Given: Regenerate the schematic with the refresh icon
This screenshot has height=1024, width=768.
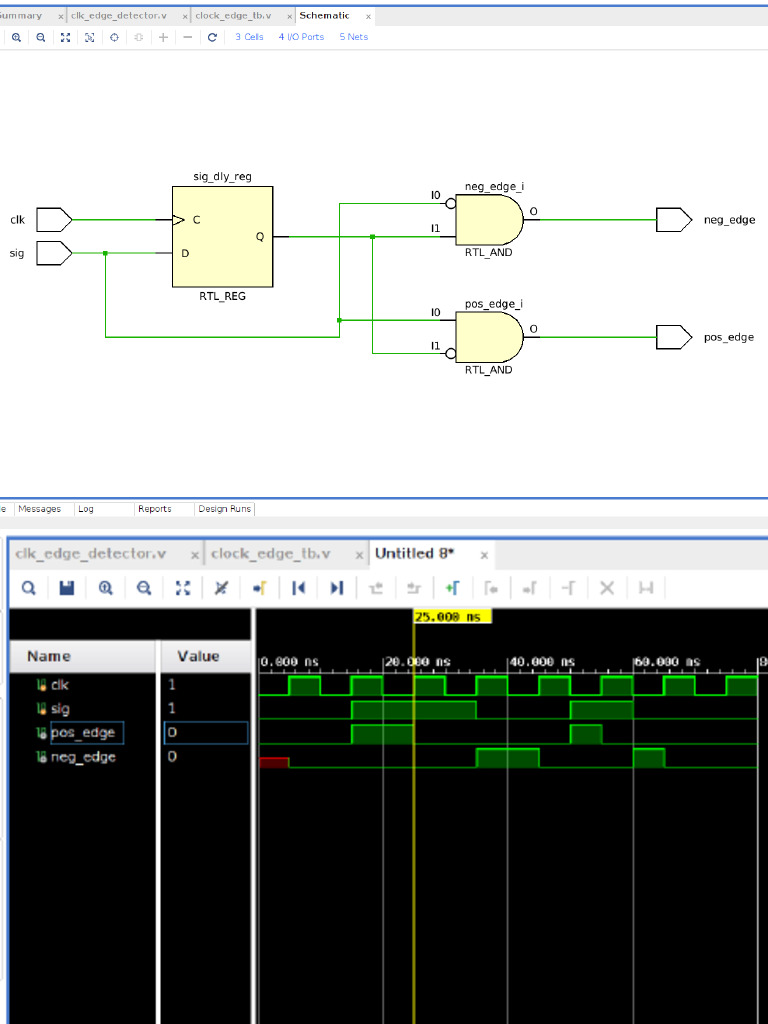Looking at the screenshot, I should click(212, 37).
